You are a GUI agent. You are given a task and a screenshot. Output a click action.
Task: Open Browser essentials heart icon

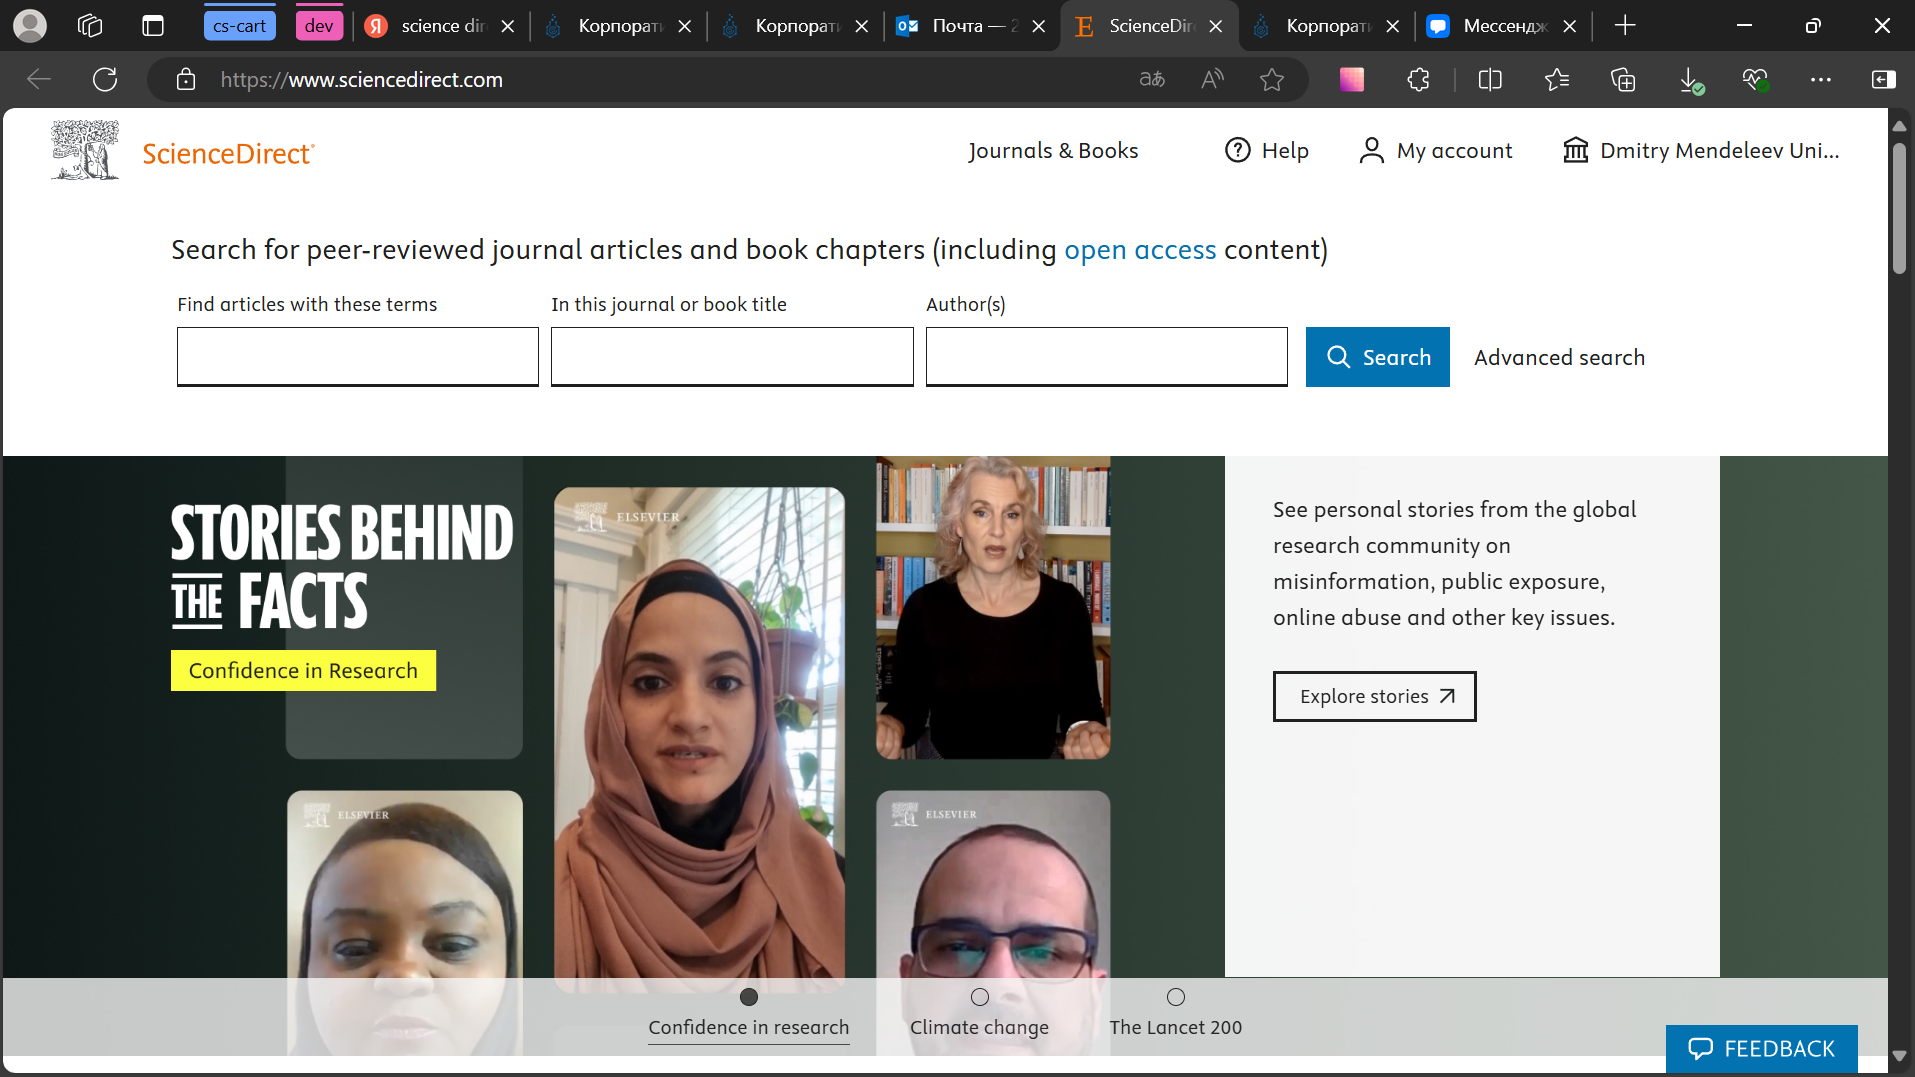1755,79
